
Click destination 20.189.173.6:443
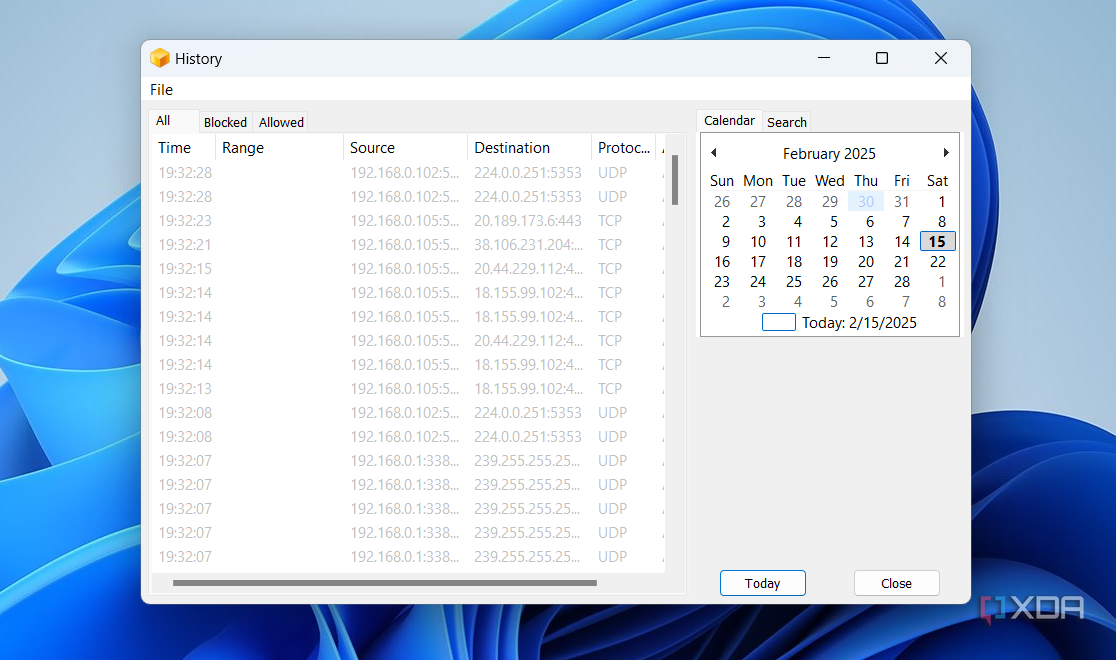(x=527, y=221)
